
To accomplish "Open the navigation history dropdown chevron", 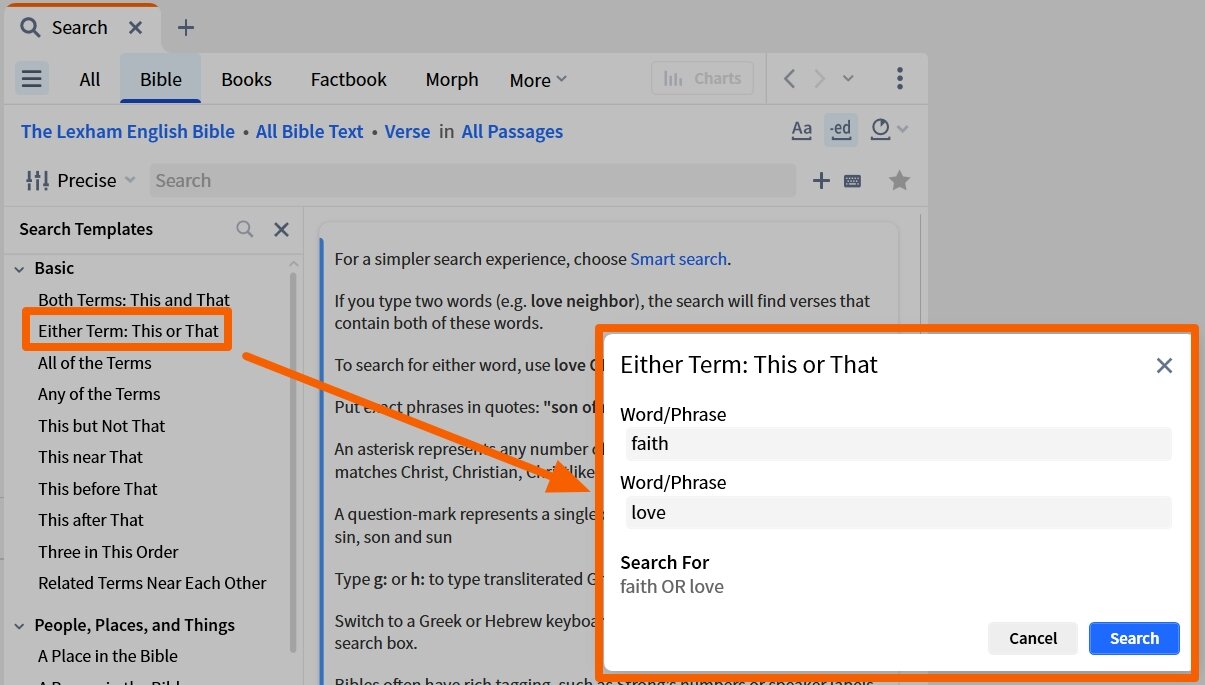I will [848, 78].
